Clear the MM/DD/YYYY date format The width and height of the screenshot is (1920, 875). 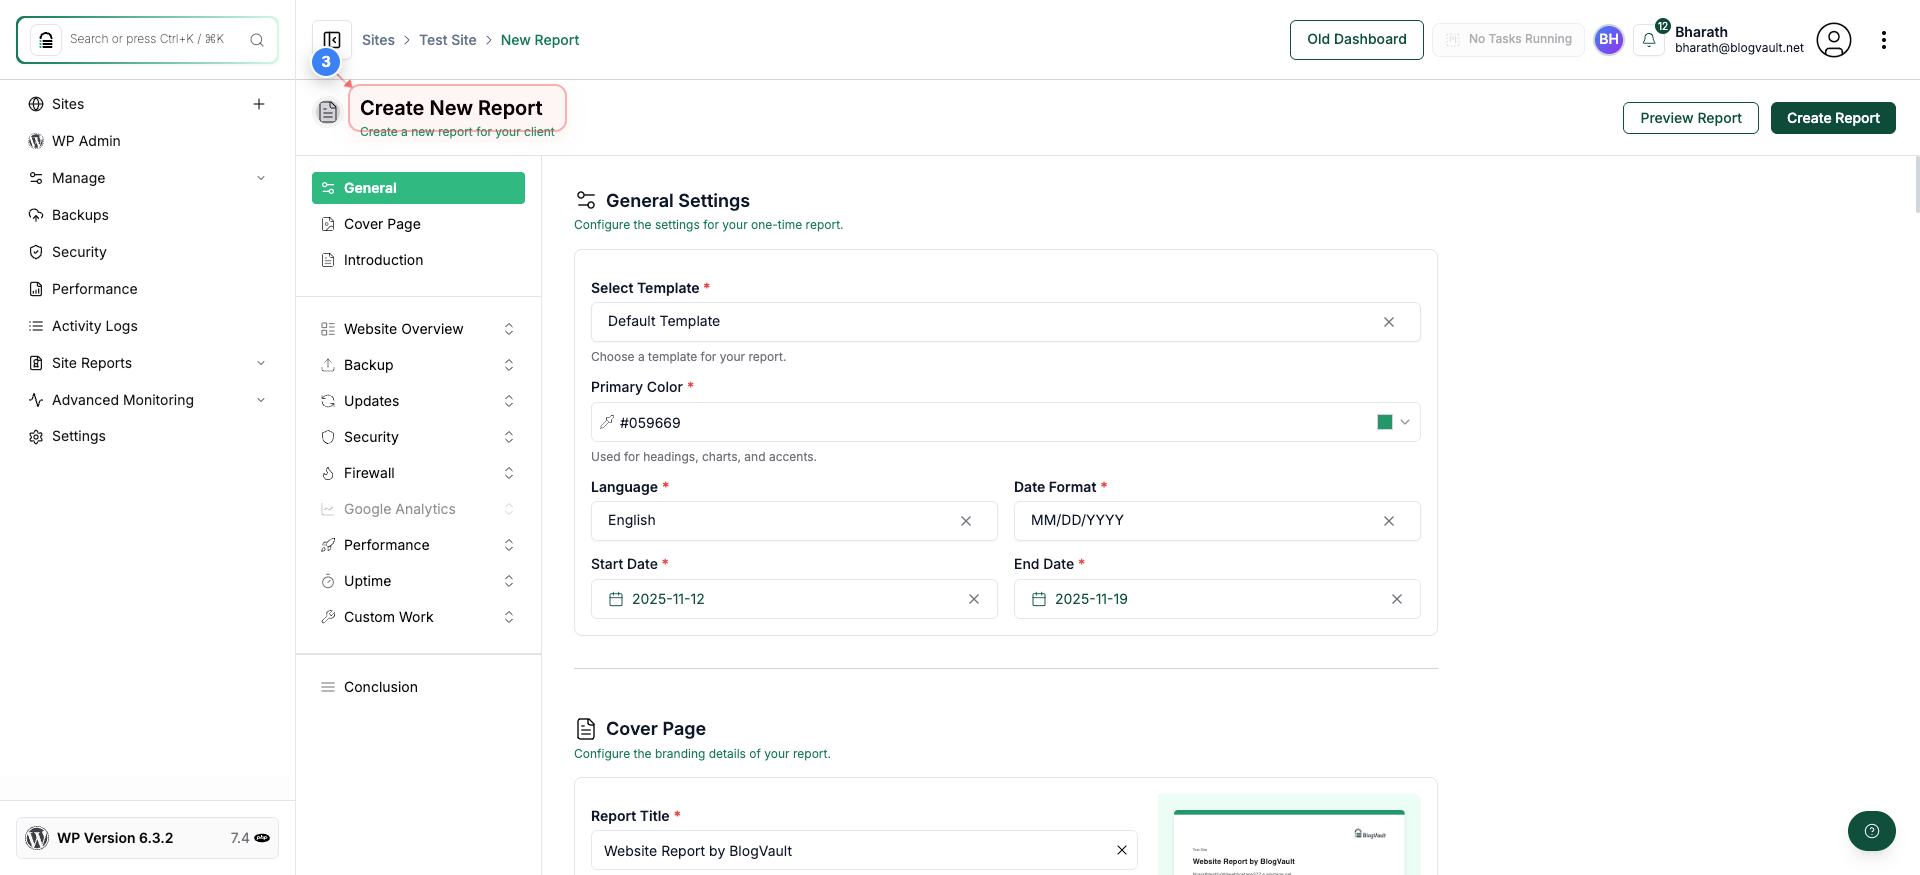click(1389, 521)
